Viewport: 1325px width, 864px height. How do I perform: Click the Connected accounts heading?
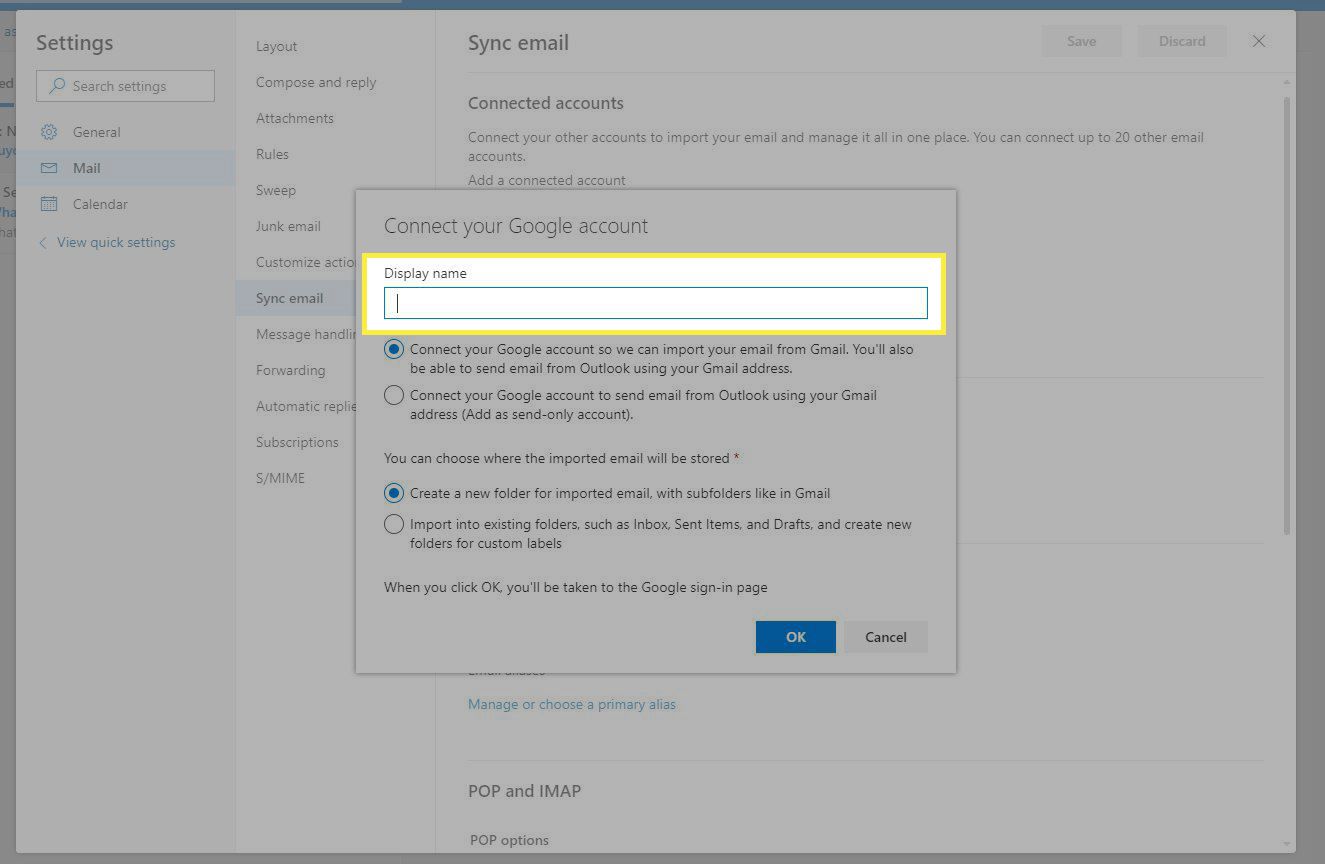coord(546,103)
